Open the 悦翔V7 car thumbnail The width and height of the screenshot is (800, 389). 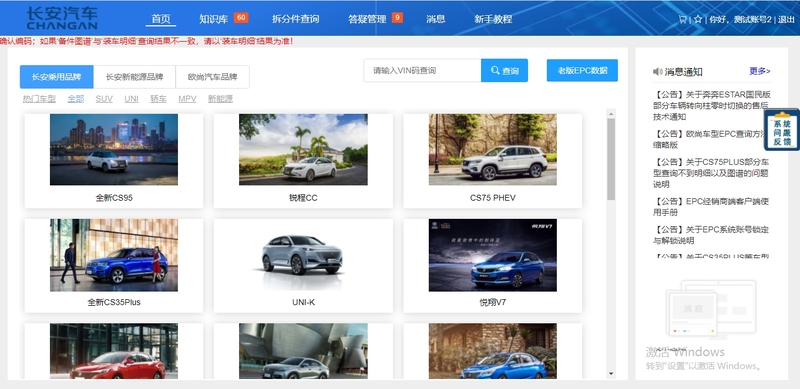pos(493,255)
